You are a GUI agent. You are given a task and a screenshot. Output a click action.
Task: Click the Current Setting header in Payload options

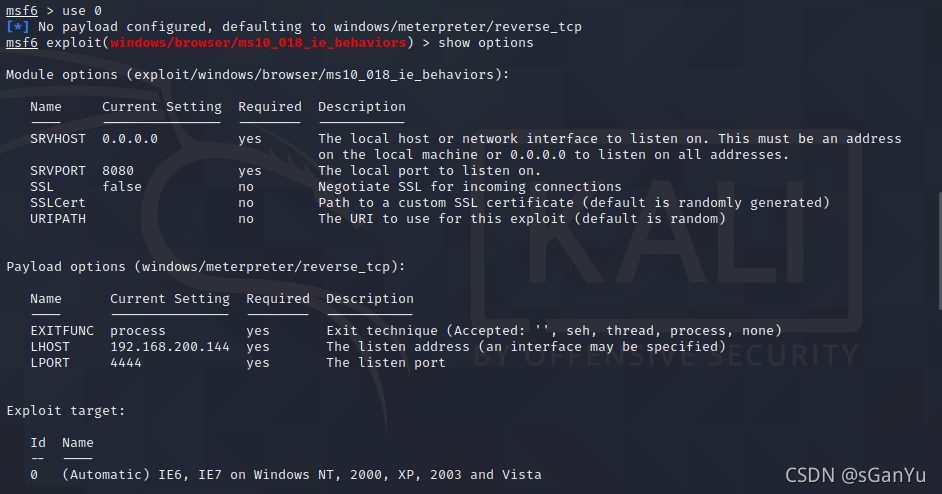(170, 299)
